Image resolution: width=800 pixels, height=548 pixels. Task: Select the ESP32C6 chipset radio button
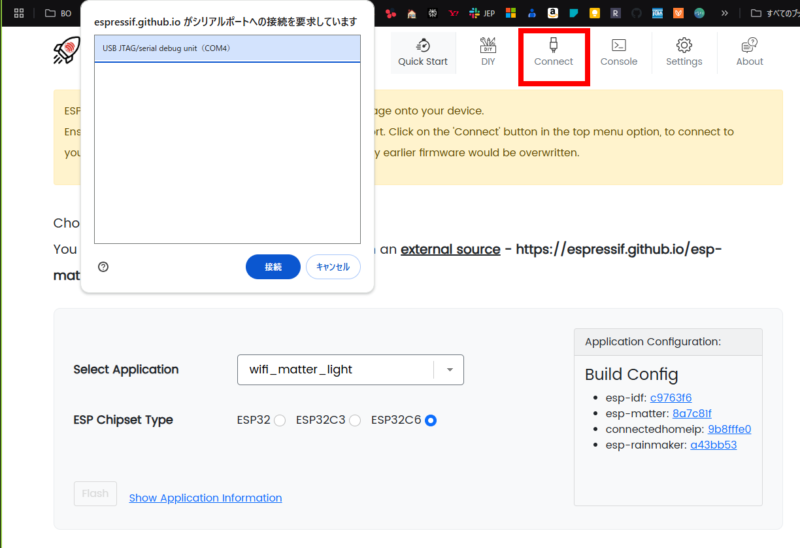[431, 421]
